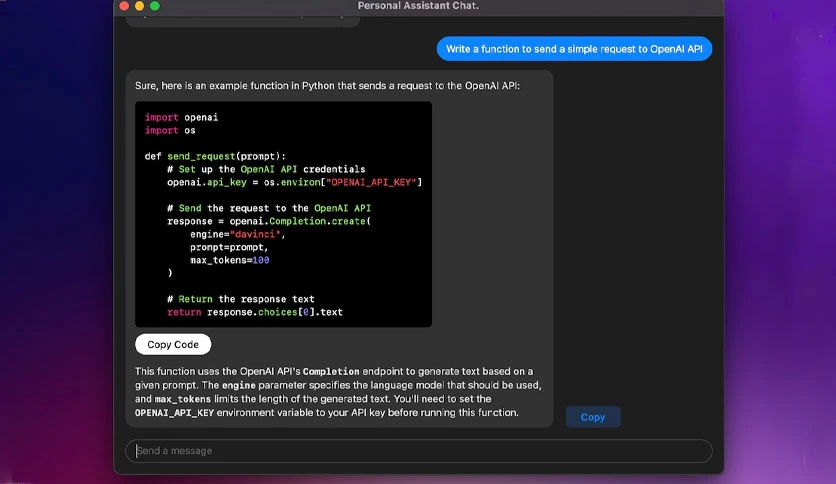Click the 'import openai' code line
The height and width of the screenshot is (484, 836).
coord(181,117)
